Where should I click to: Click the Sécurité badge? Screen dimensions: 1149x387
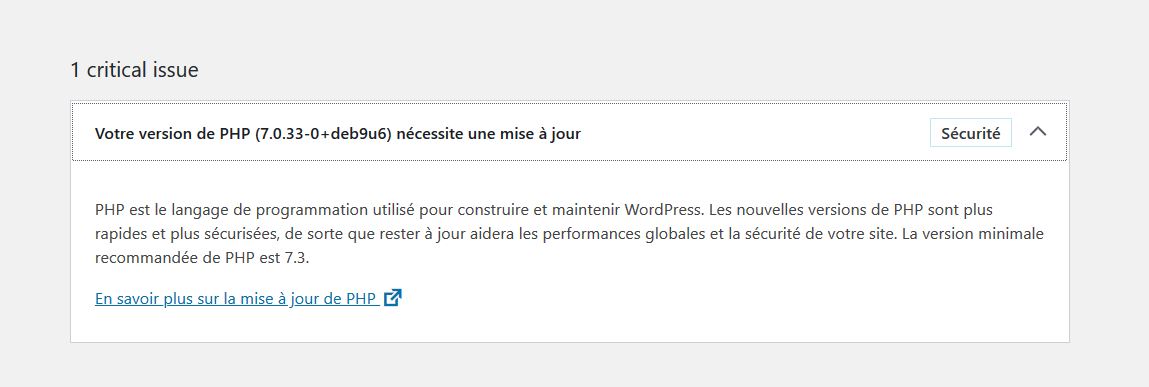point(971,133)
